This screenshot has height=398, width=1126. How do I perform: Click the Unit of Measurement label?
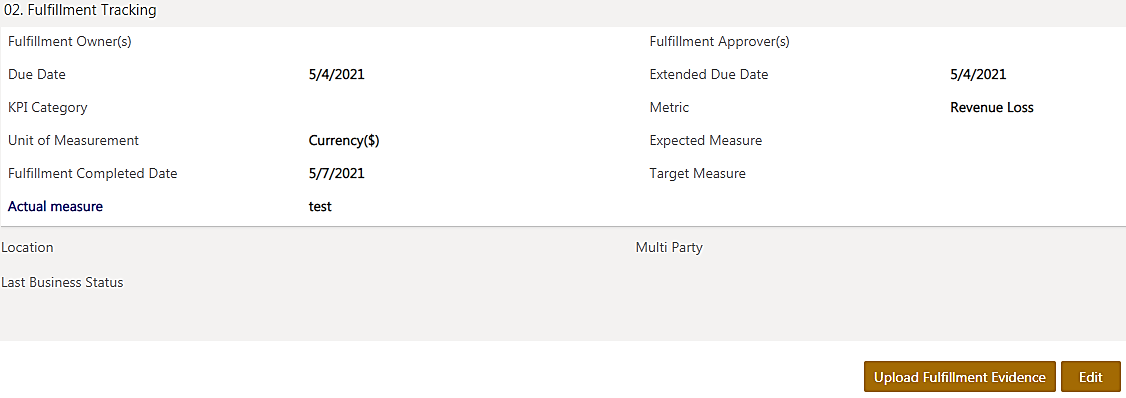coord(73,141)
